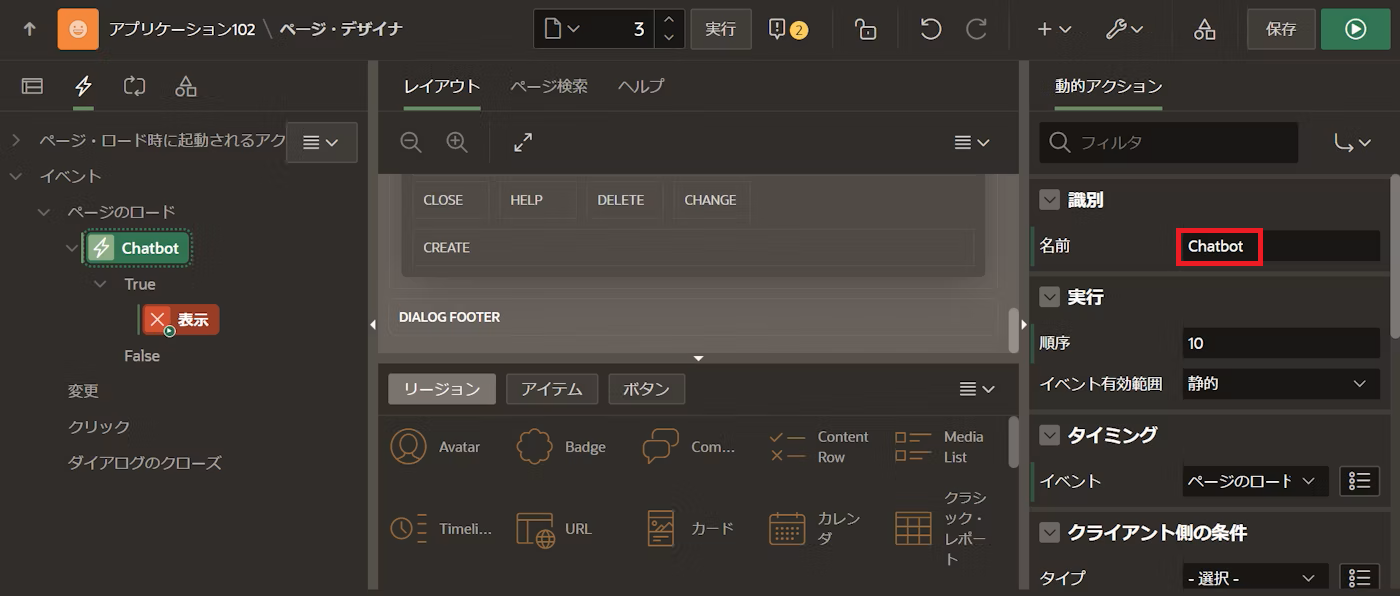Click the Save button
1400x596 pixels.
[x=1281, y=29]
